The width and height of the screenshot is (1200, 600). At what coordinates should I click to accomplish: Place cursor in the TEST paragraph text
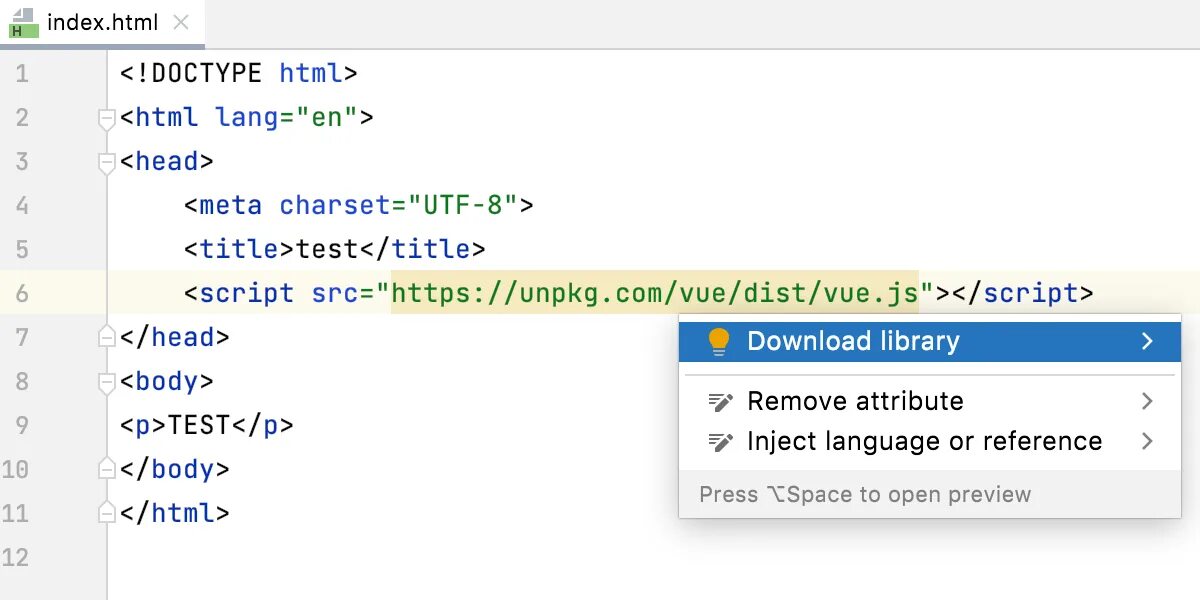(199, 426)
